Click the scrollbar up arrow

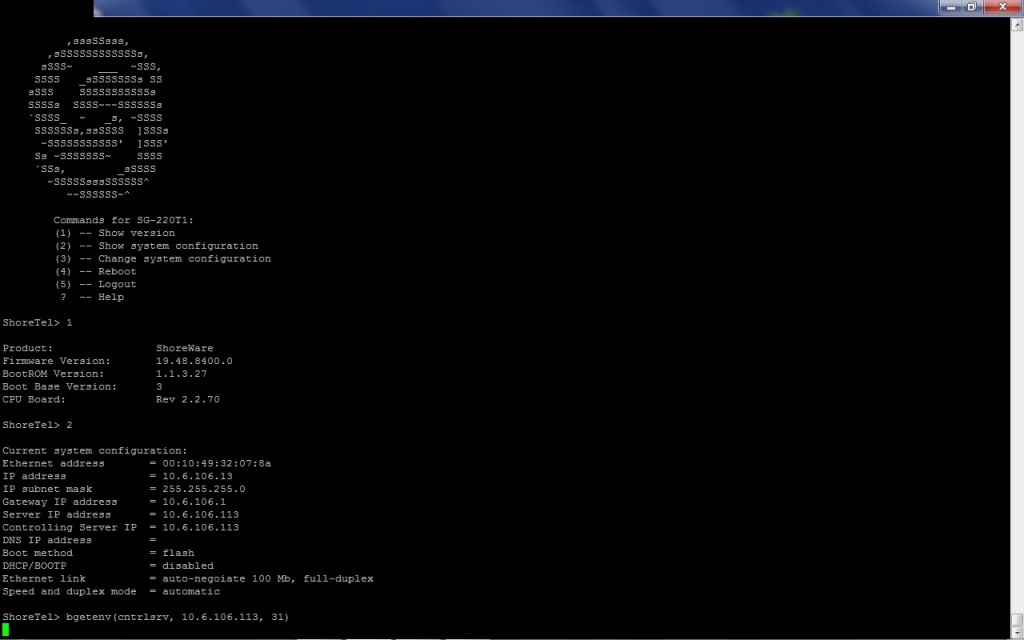[1017, 25]
